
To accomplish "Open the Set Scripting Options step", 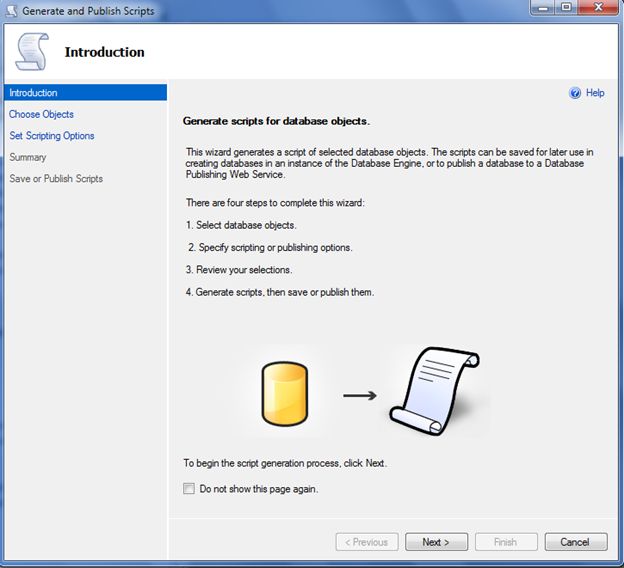I will click(x=52, y=136).
